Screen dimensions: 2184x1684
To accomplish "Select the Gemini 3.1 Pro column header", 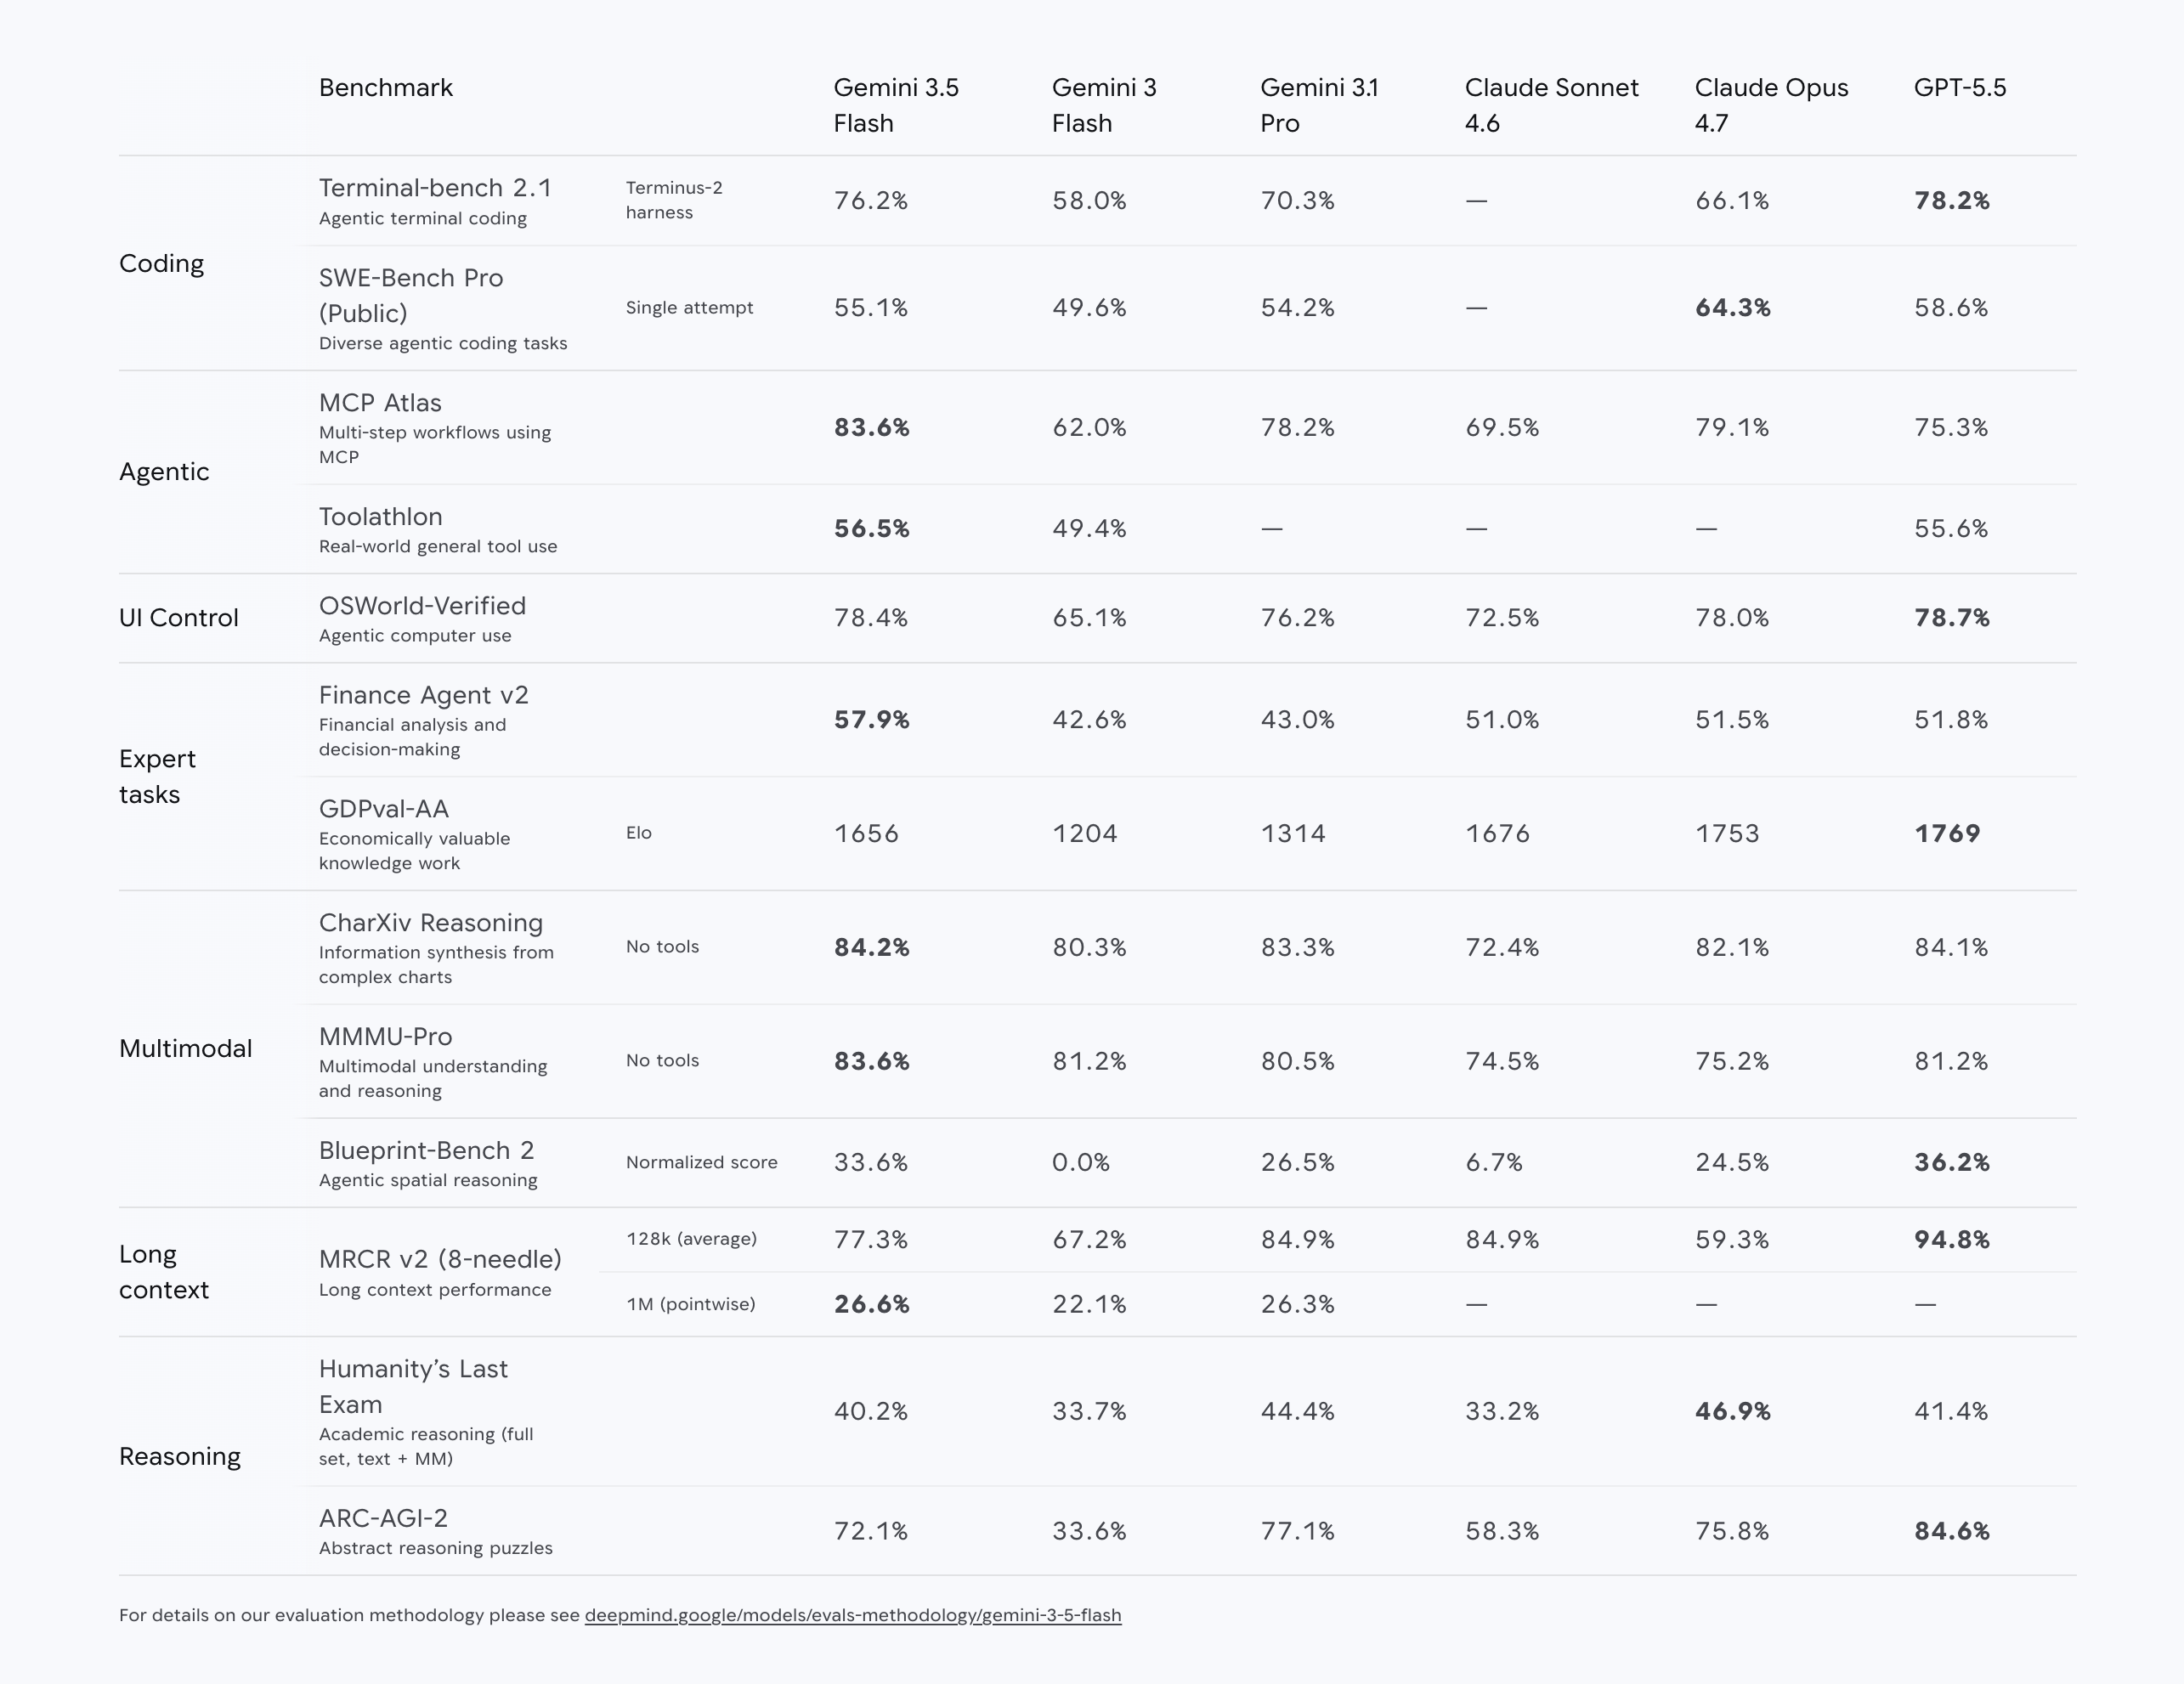I will tap(1319, 105).
